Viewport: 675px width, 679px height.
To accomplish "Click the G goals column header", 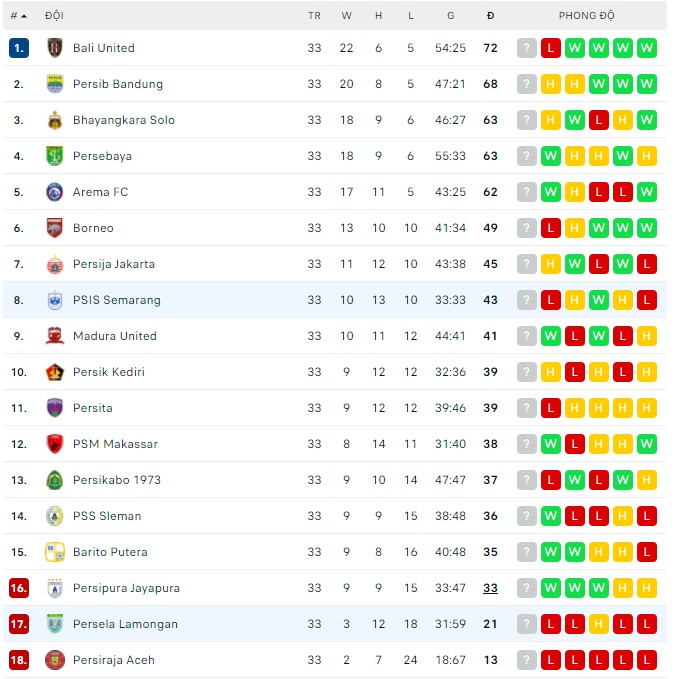I will (x=451, y=16).
